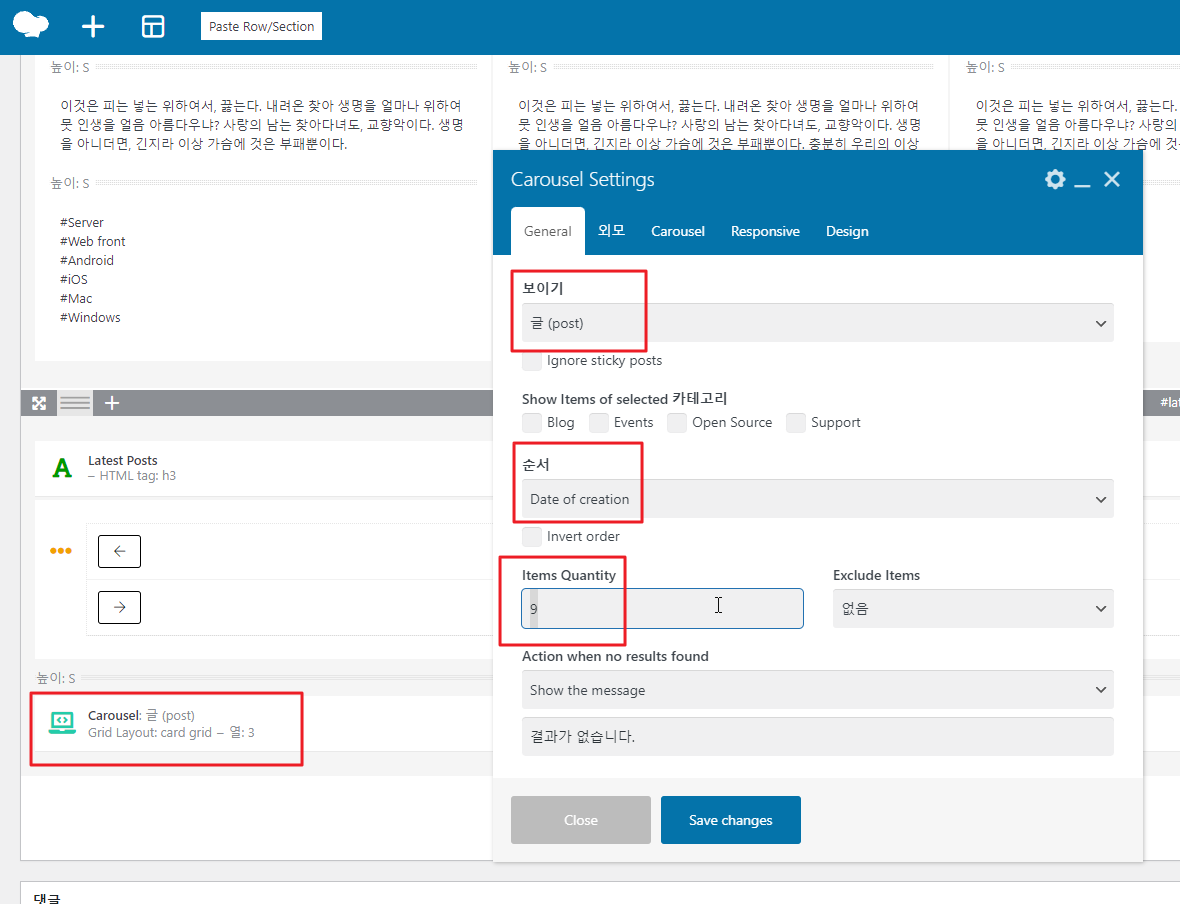Switch to the Carousel tab
Image resolution: width=1180 pixels, height=904 pixels.
click(x=677, y=231)
